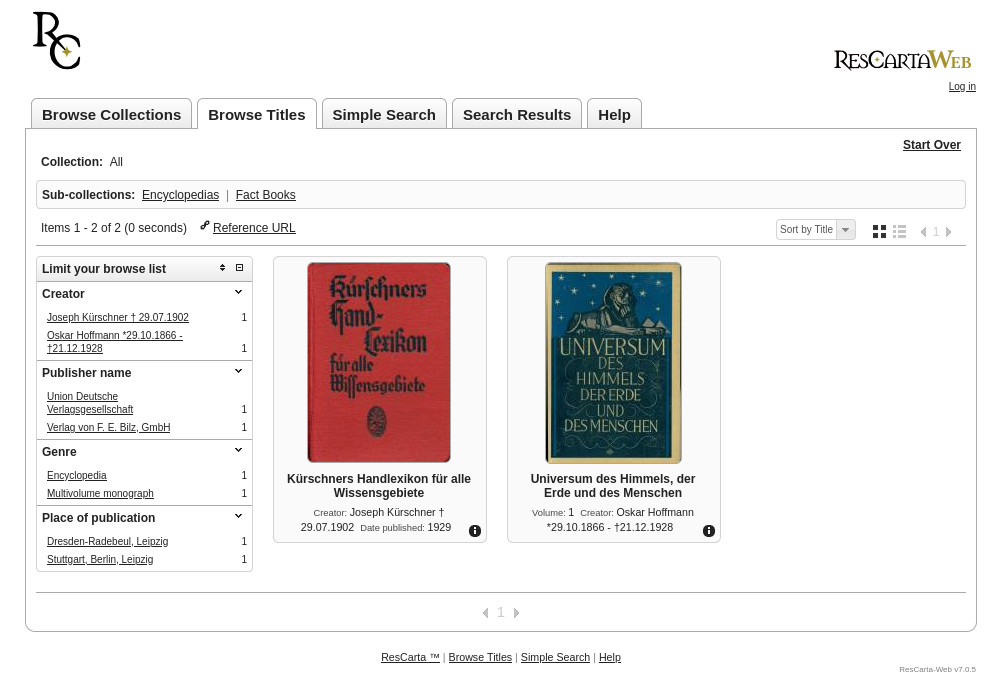The height and width of the screenshot is (679, 1002).
Task: Switch to Browse Collections tab
Action: click(111, 114)
